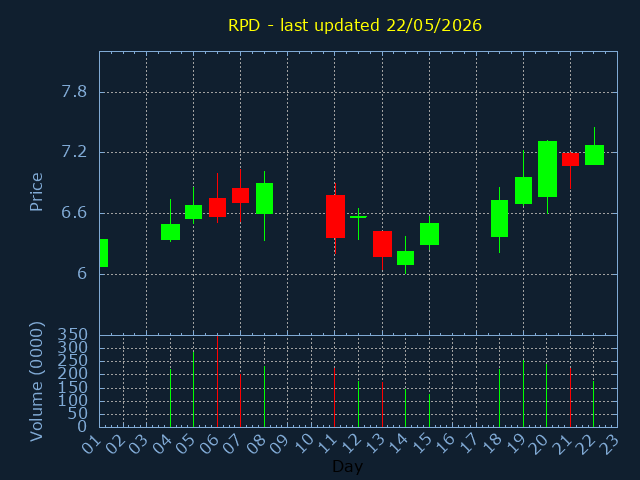Click the '05' day label
The height and width of the screenshot is (480, 640).
tap(185, 444)
